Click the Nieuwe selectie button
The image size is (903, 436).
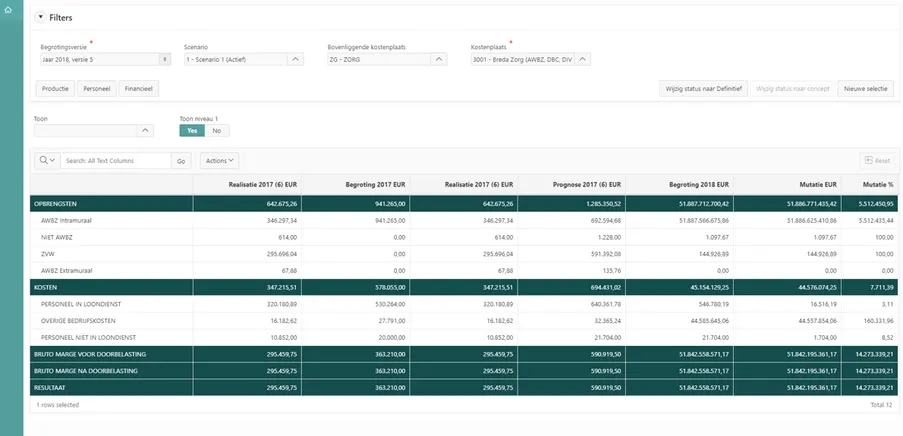865,89
